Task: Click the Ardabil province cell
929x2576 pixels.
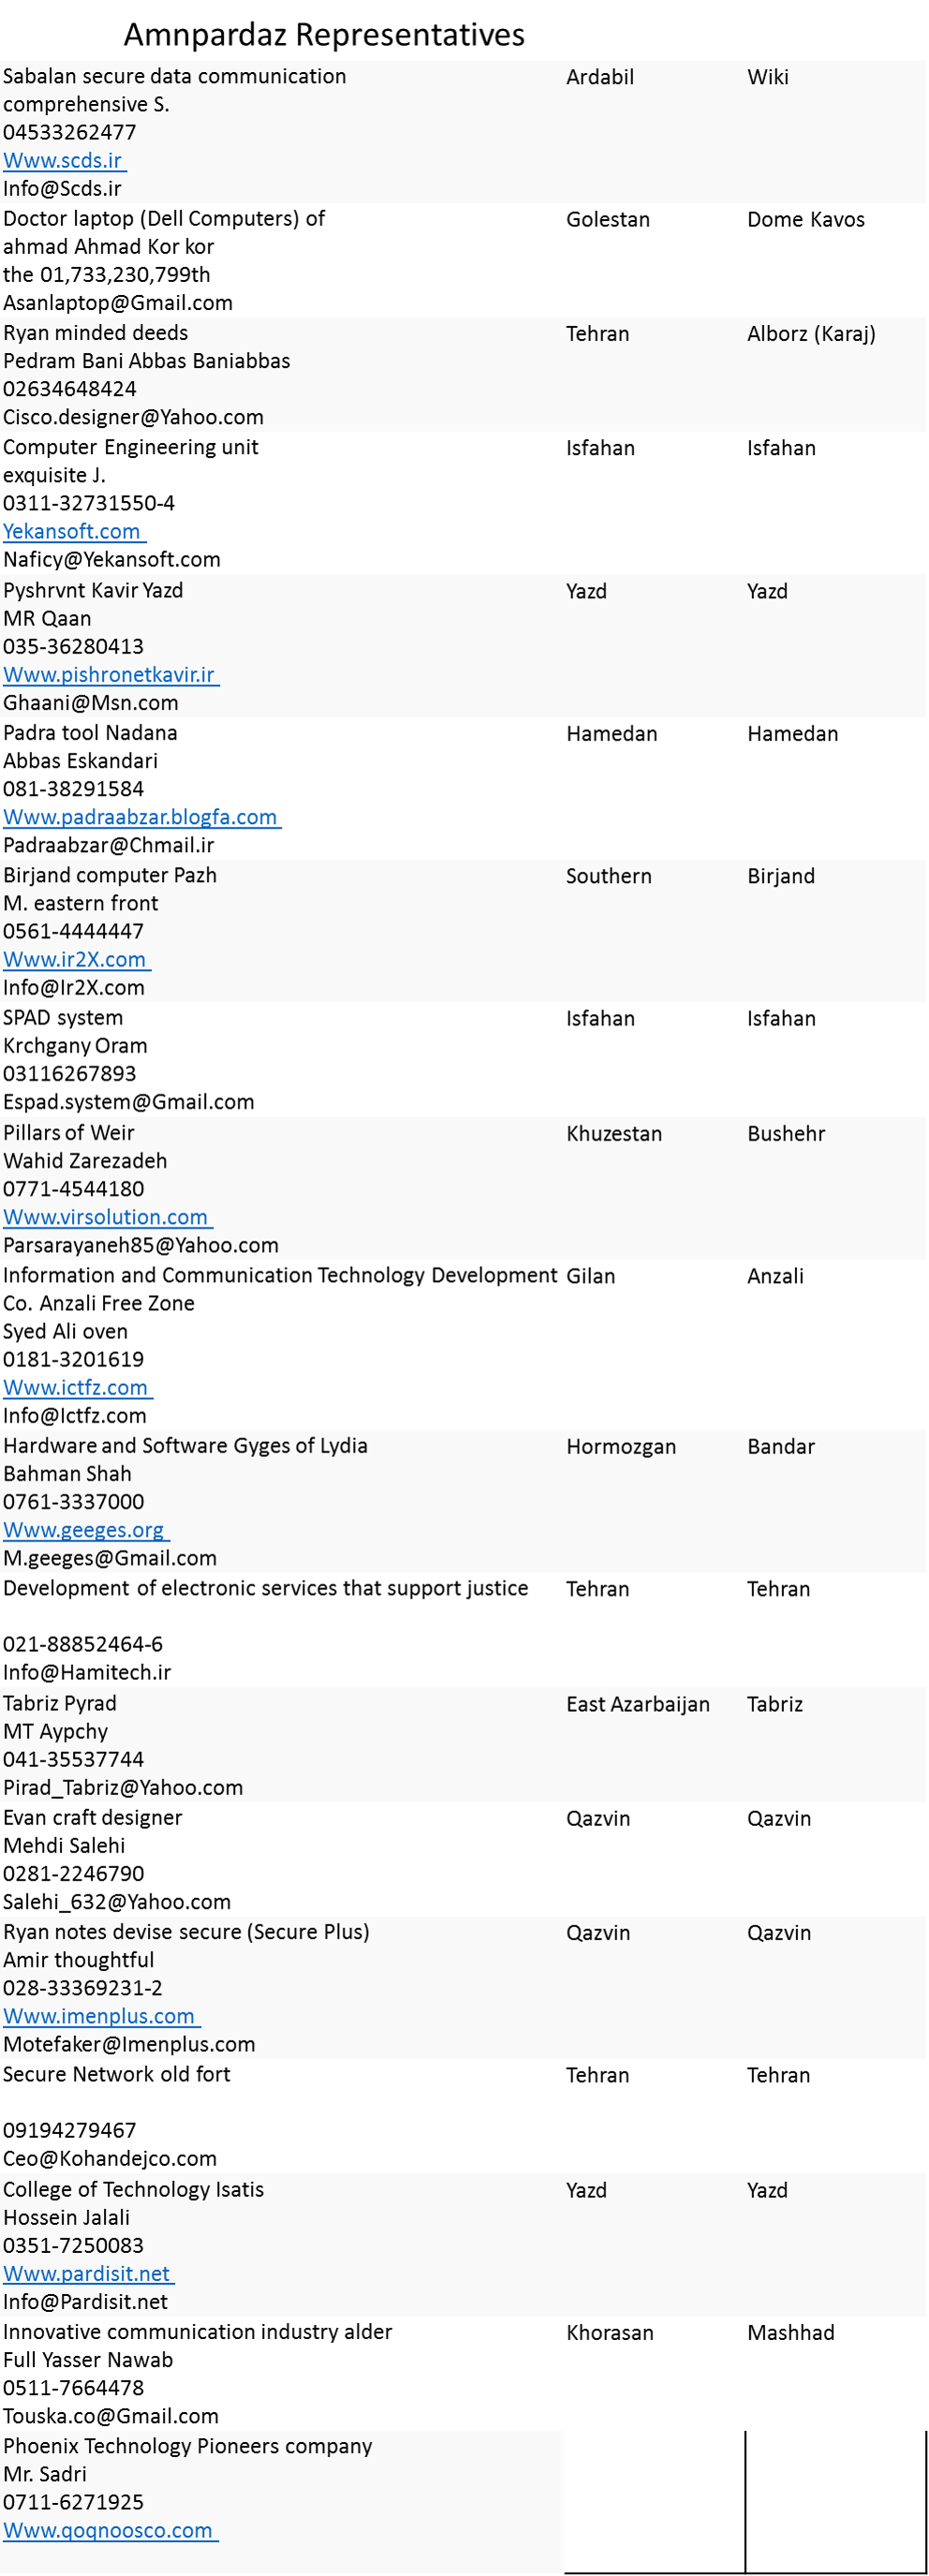Action: pyautogui.click(x=600, y=77)
